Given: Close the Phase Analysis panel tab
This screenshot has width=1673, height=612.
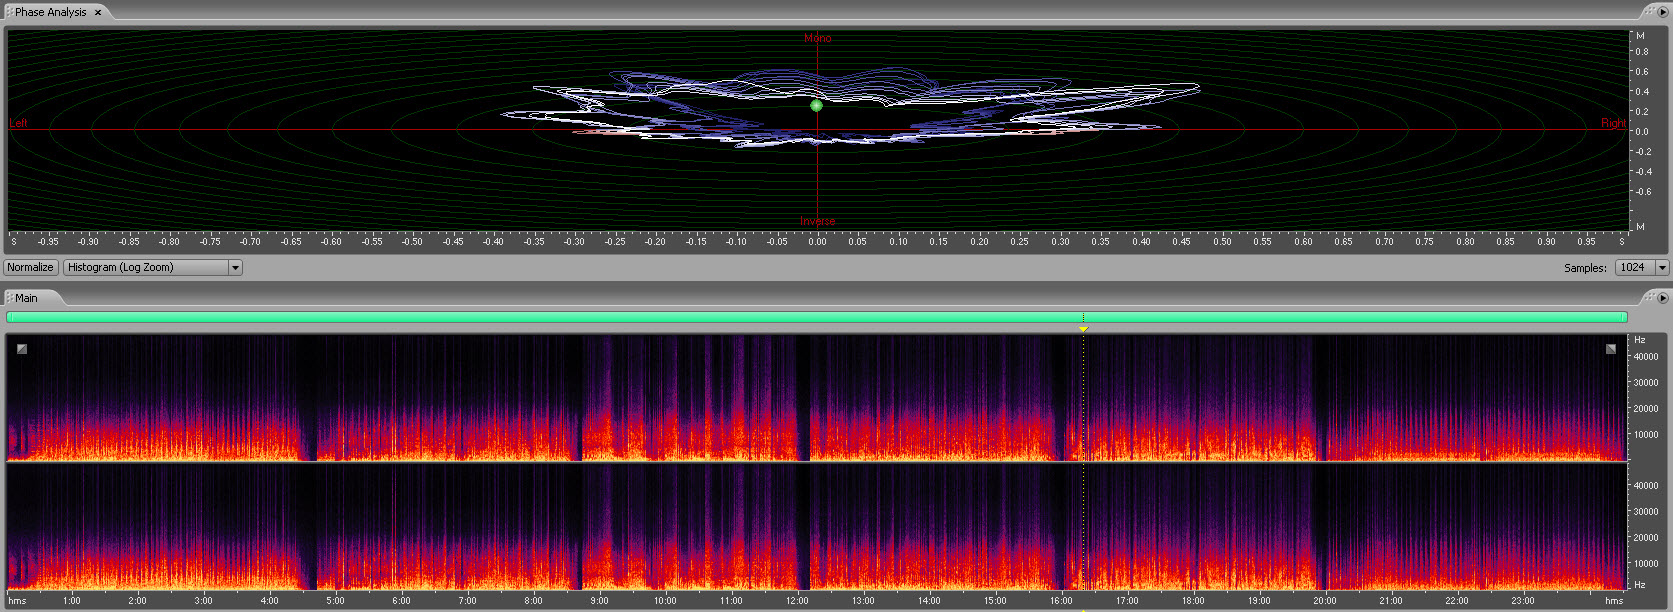Looking at the screenshot, I should (x=98, y=13).
